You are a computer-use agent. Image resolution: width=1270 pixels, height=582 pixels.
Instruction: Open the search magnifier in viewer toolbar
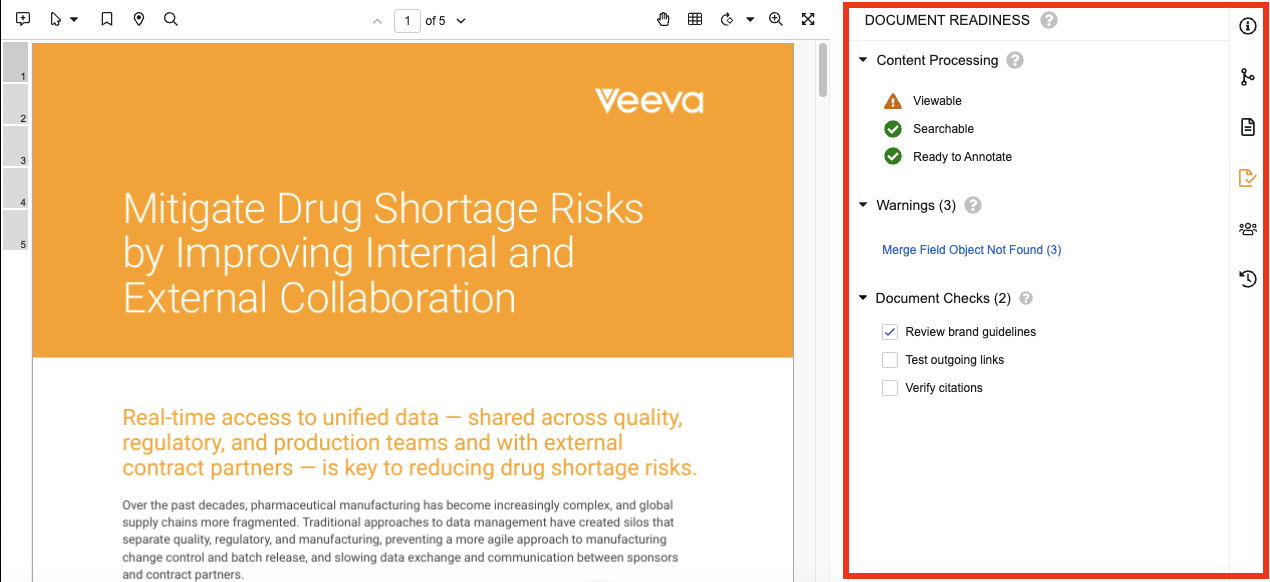[x=171, y=19]
